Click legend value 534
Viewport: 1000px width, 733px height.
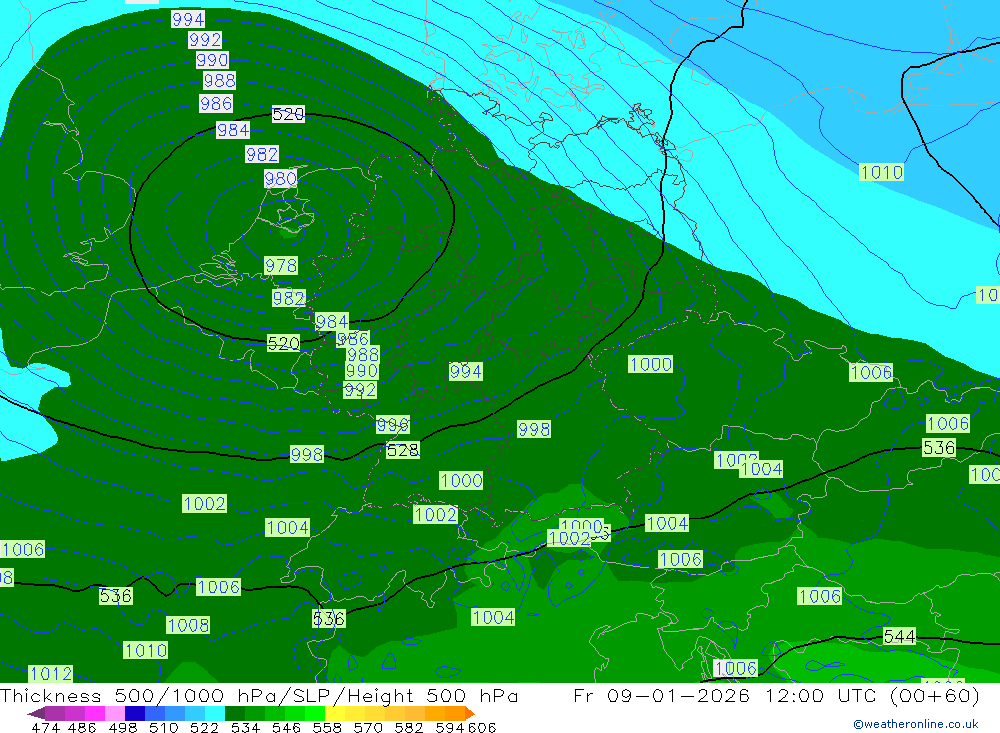246,728
